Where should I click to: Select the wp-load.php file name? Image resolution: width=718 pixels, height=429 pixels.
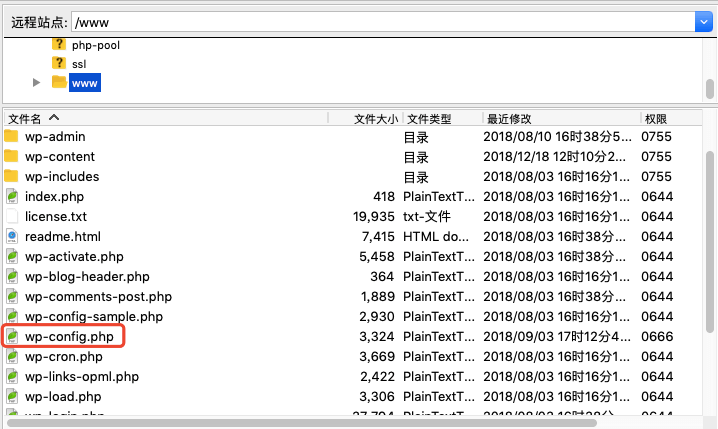click(x=63, y=397)
